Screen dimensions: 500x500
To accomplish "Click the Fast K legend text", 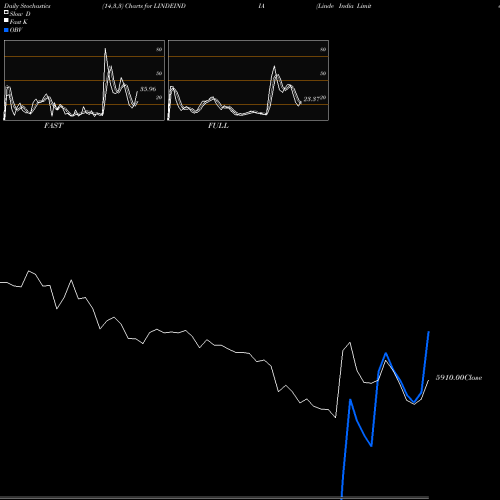I will point(19,22).
